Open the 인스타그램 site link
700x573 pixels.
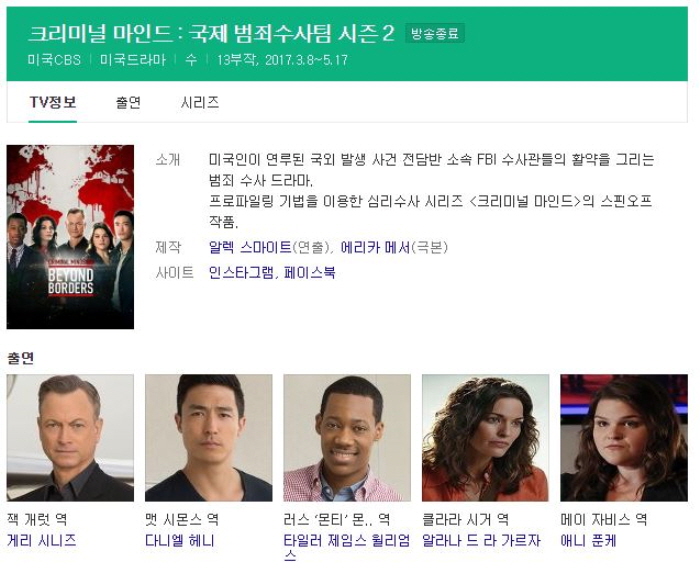pos(242,272)
